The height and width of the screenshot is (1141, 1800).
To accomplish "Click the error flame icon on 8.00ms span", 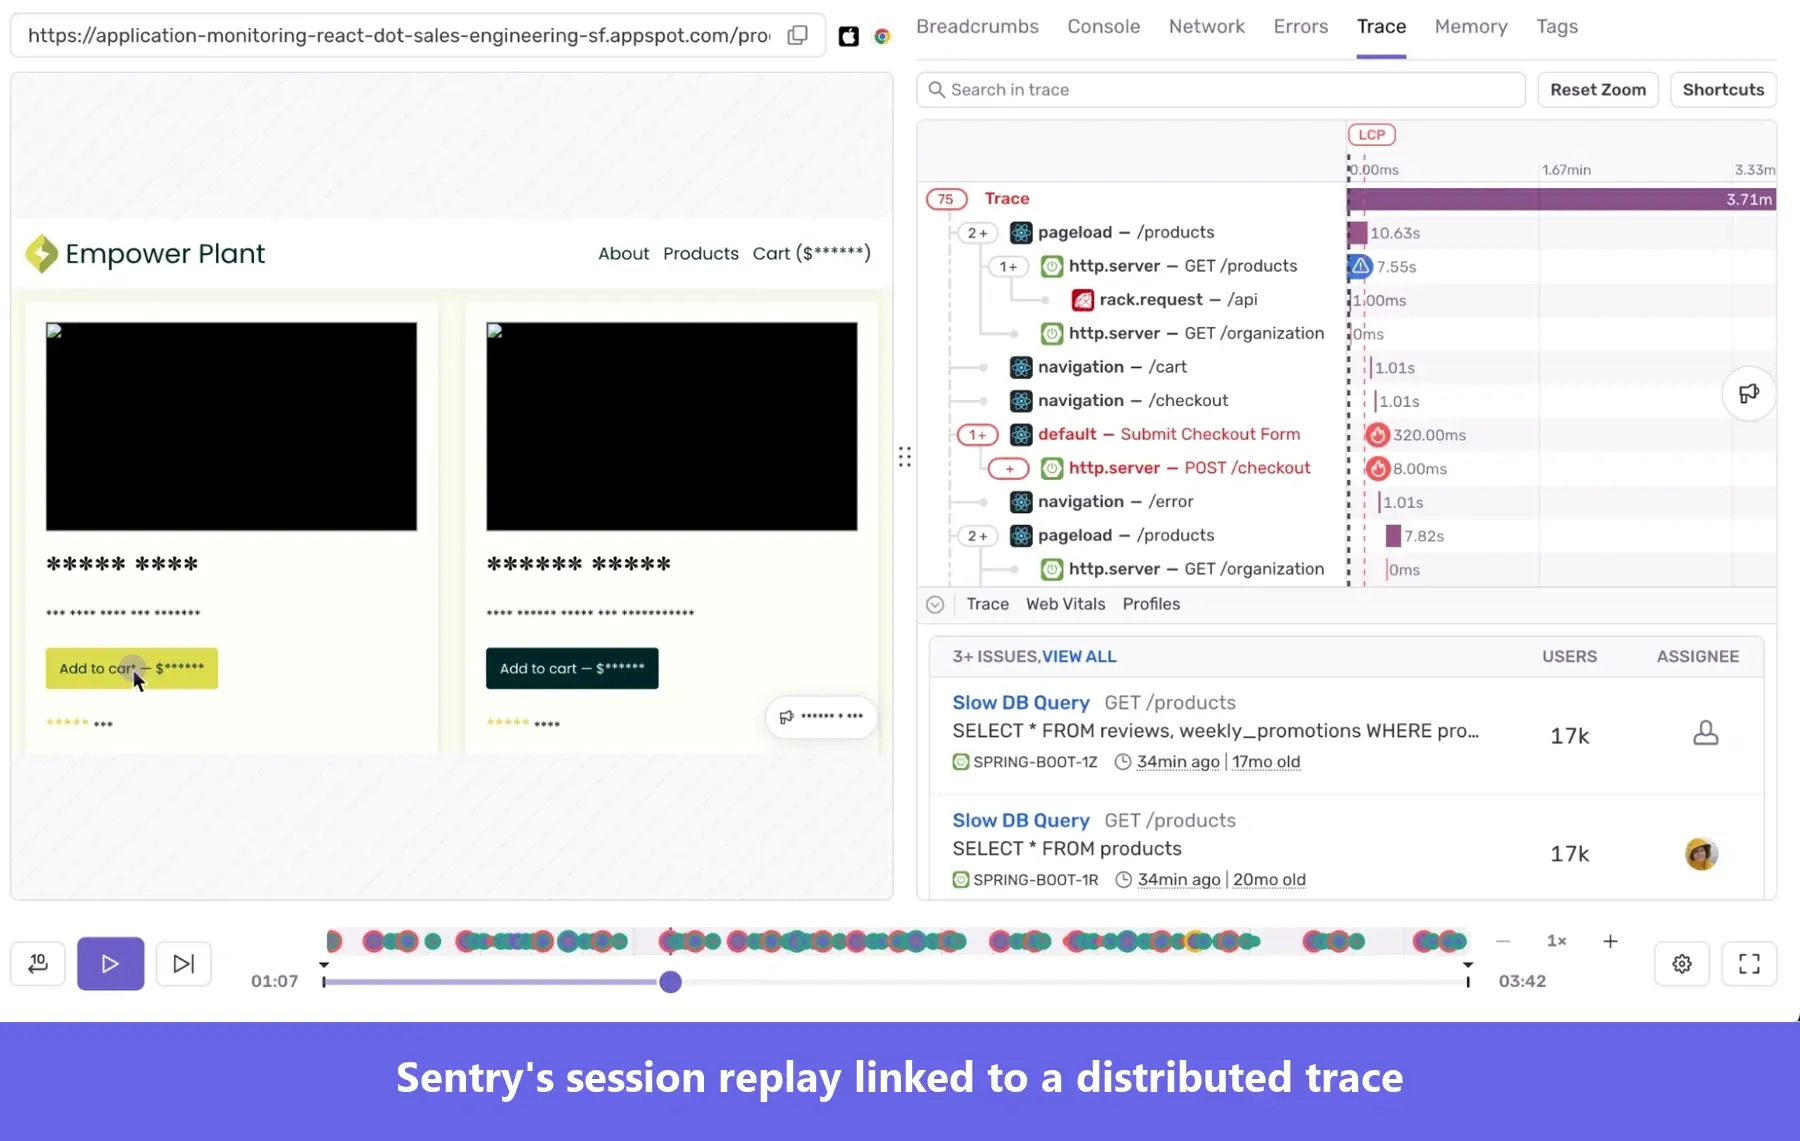I will pyautogui.click(x=1378, y=469).
